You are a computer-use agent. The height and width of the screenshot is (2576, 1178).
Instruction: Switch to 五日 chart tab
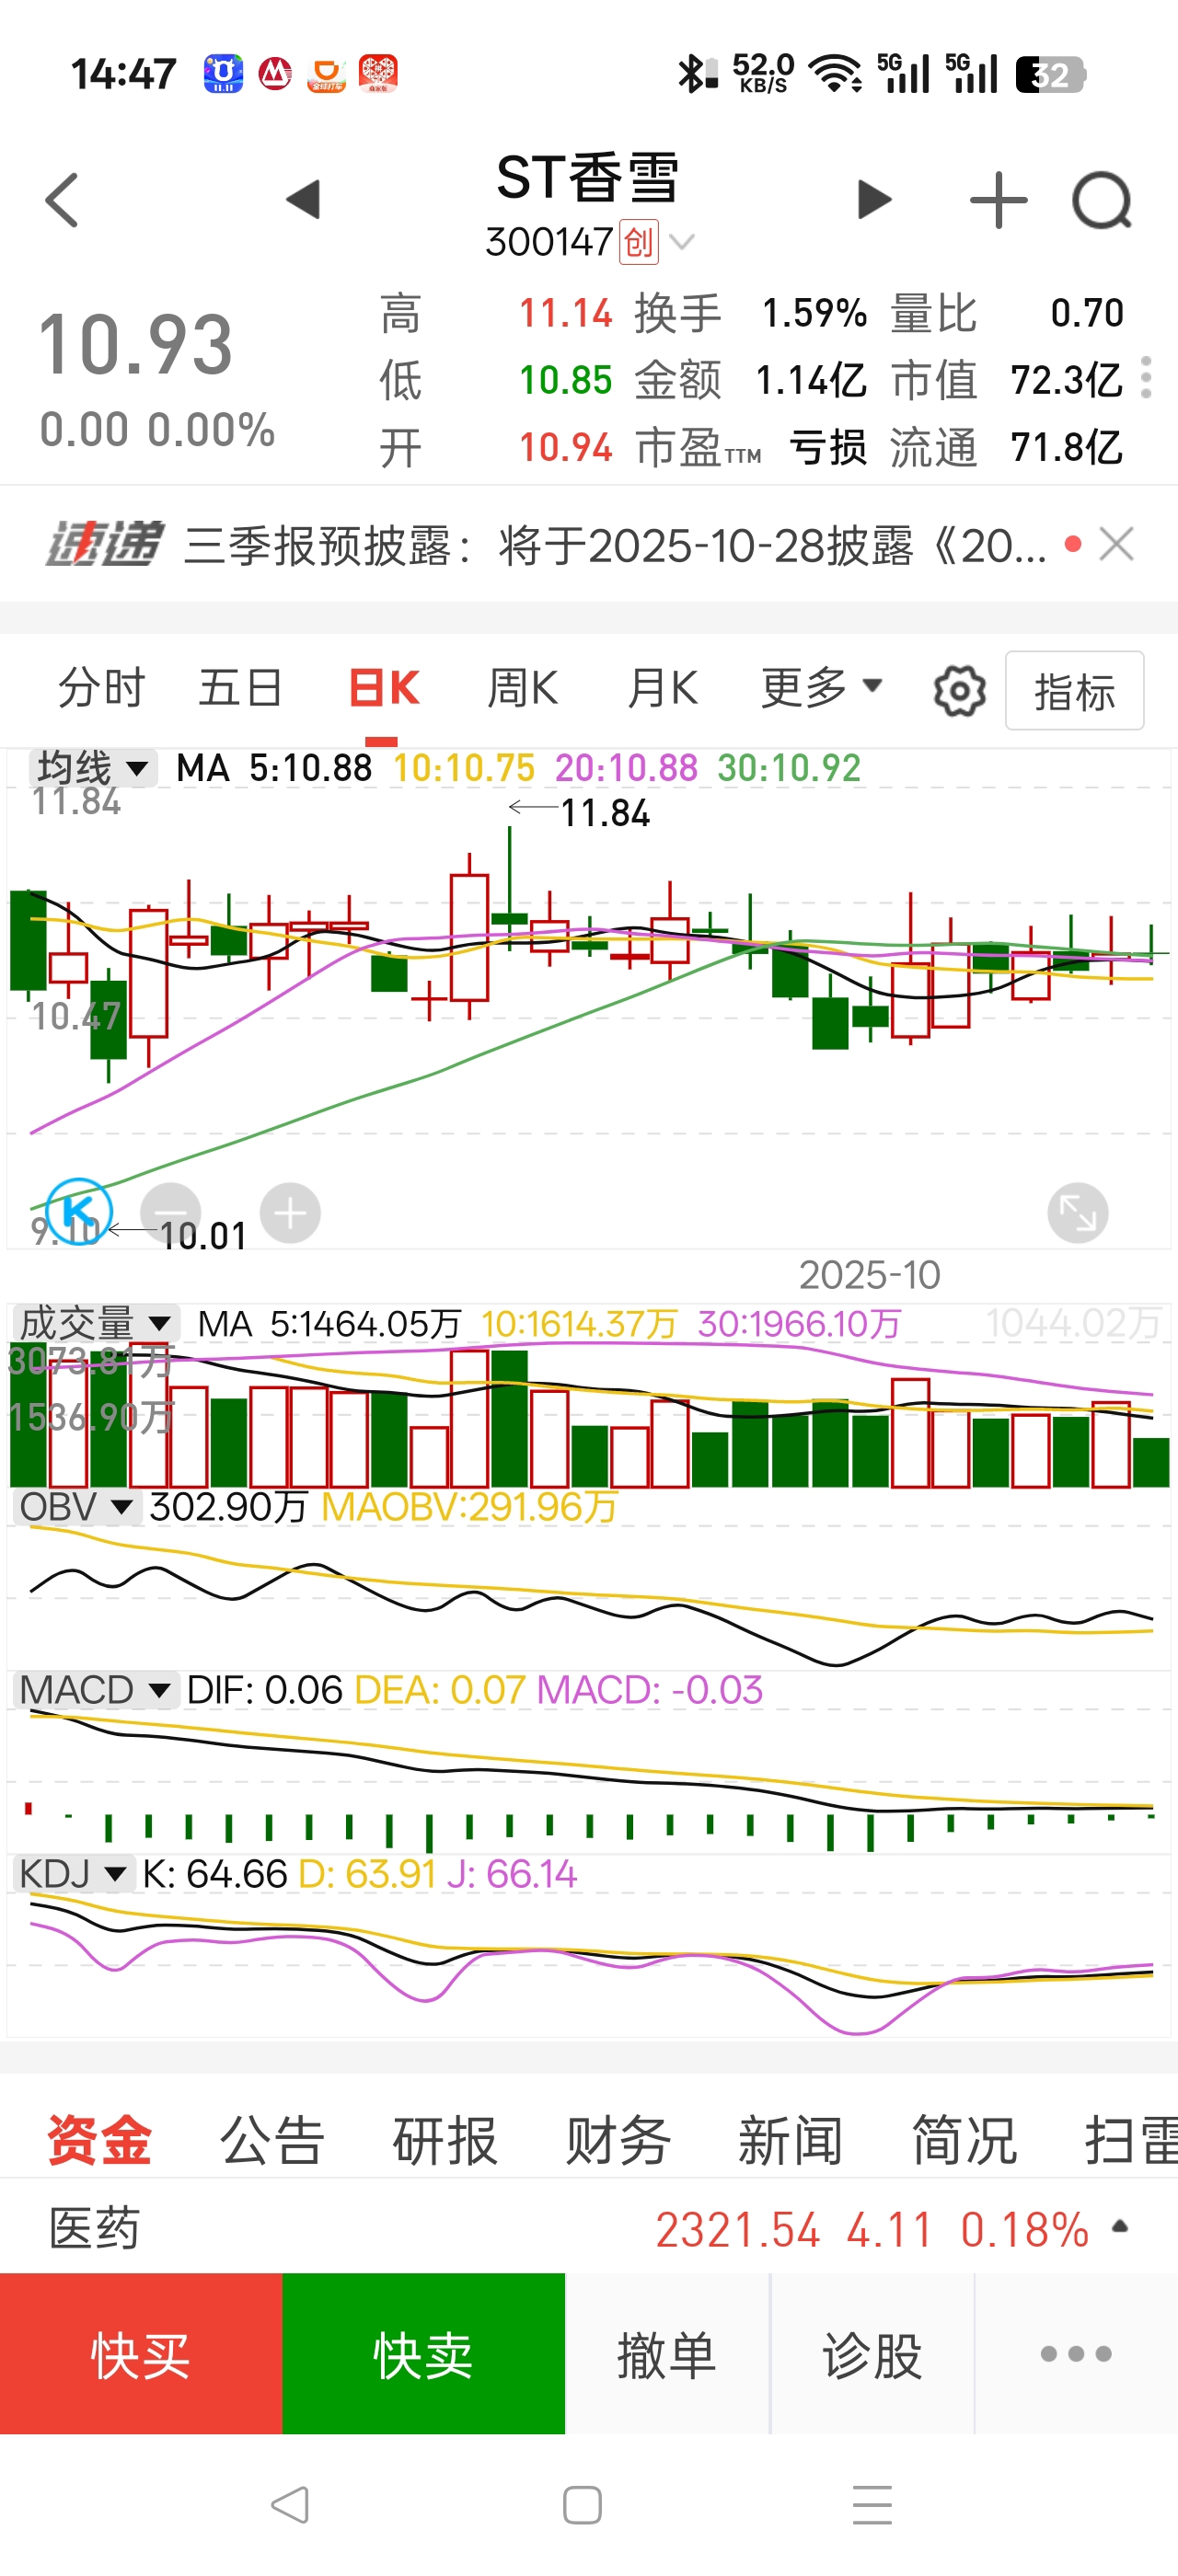coord(240,688)
